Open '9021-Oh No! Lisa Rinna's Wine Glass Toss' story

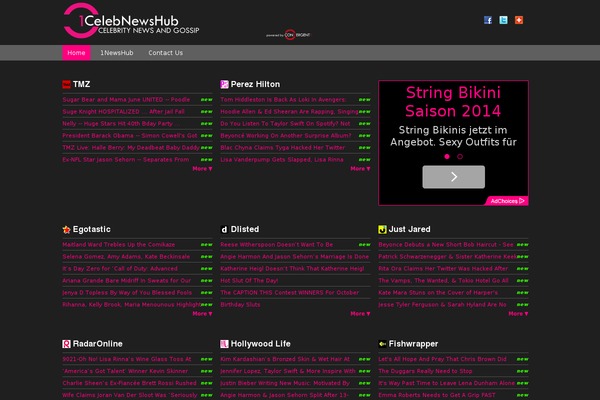pos(127,359)
